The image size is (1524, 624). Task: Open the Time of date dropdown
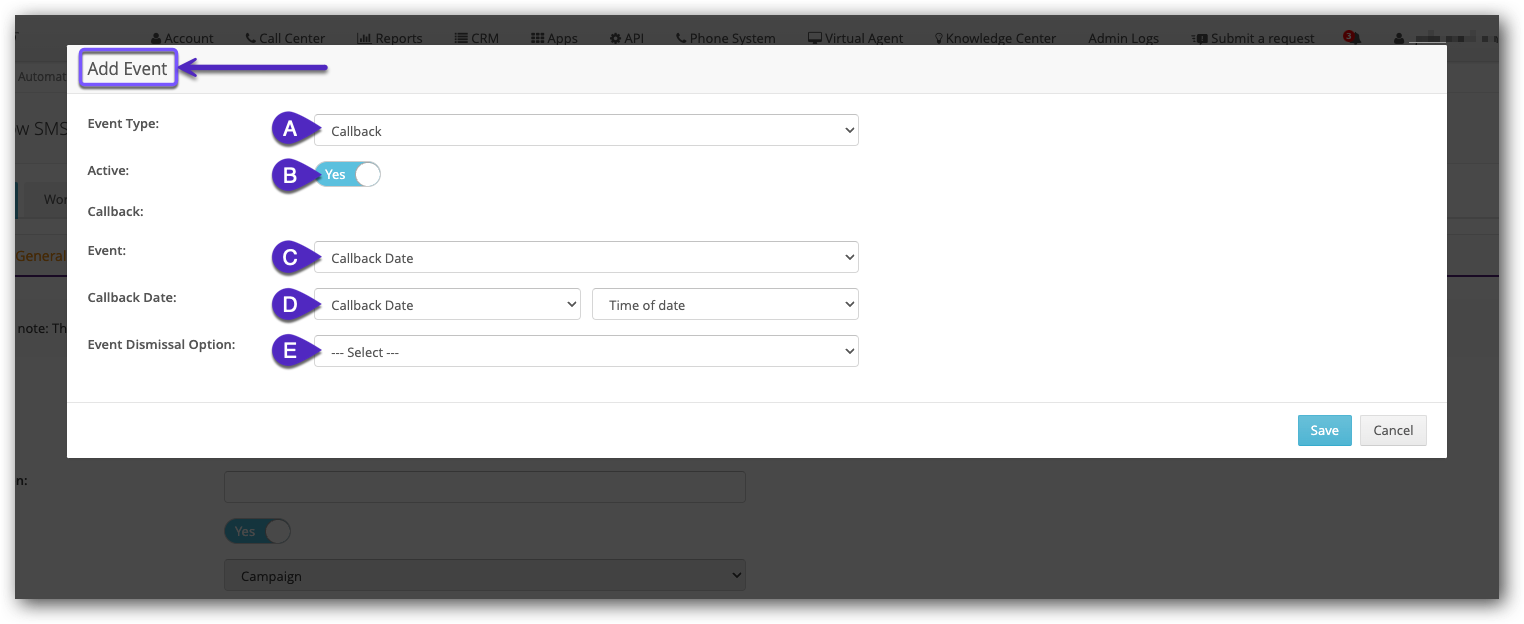click(725, 304)
